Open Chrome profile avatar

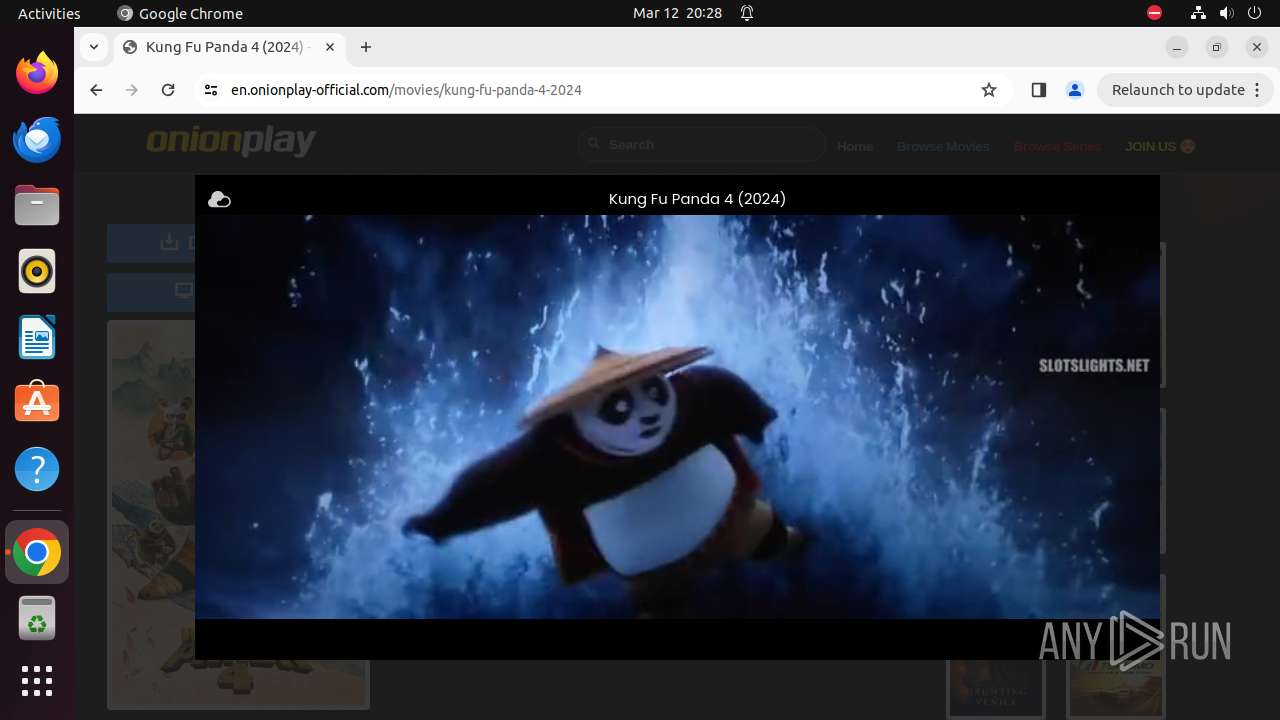click(1075, 90)
